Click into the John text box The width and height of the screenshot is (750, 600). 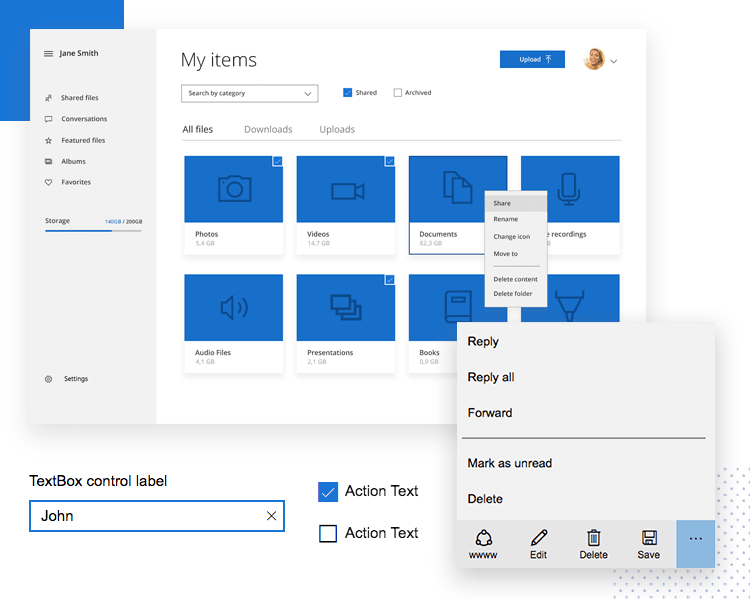(157, 516)
